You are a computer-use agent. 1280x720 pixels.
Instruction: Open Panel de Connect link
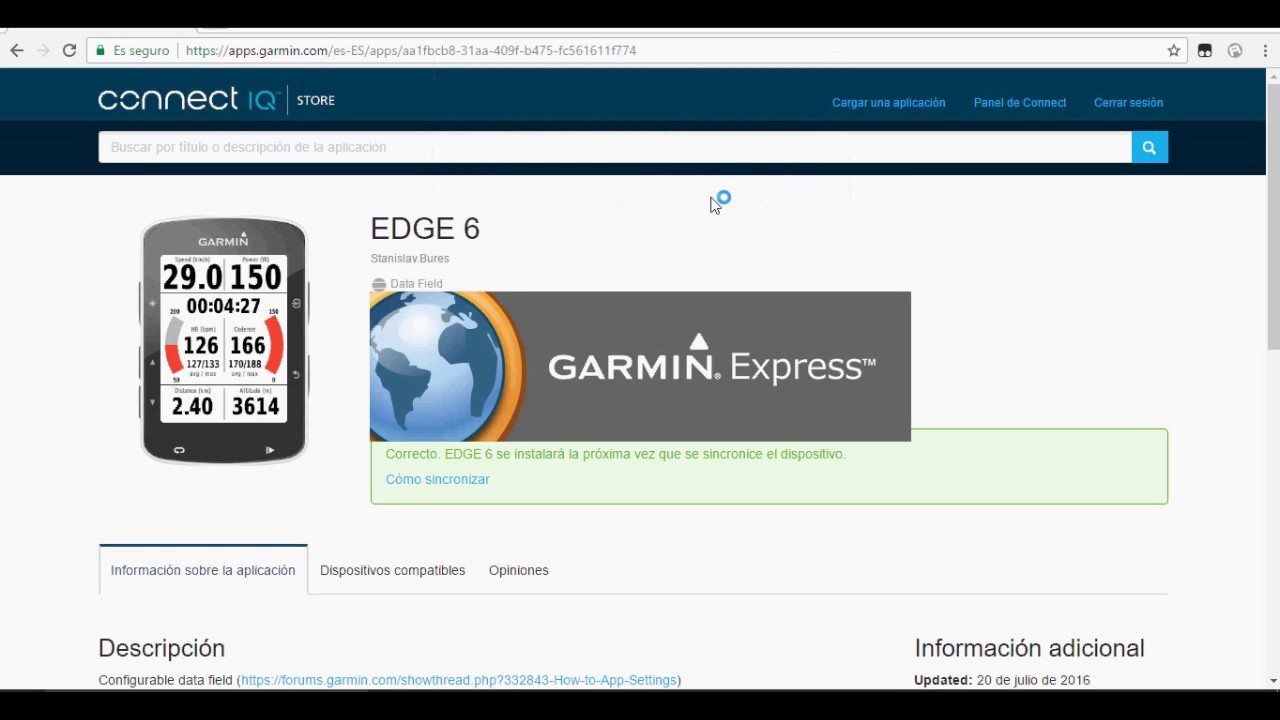pos(1020,103)
